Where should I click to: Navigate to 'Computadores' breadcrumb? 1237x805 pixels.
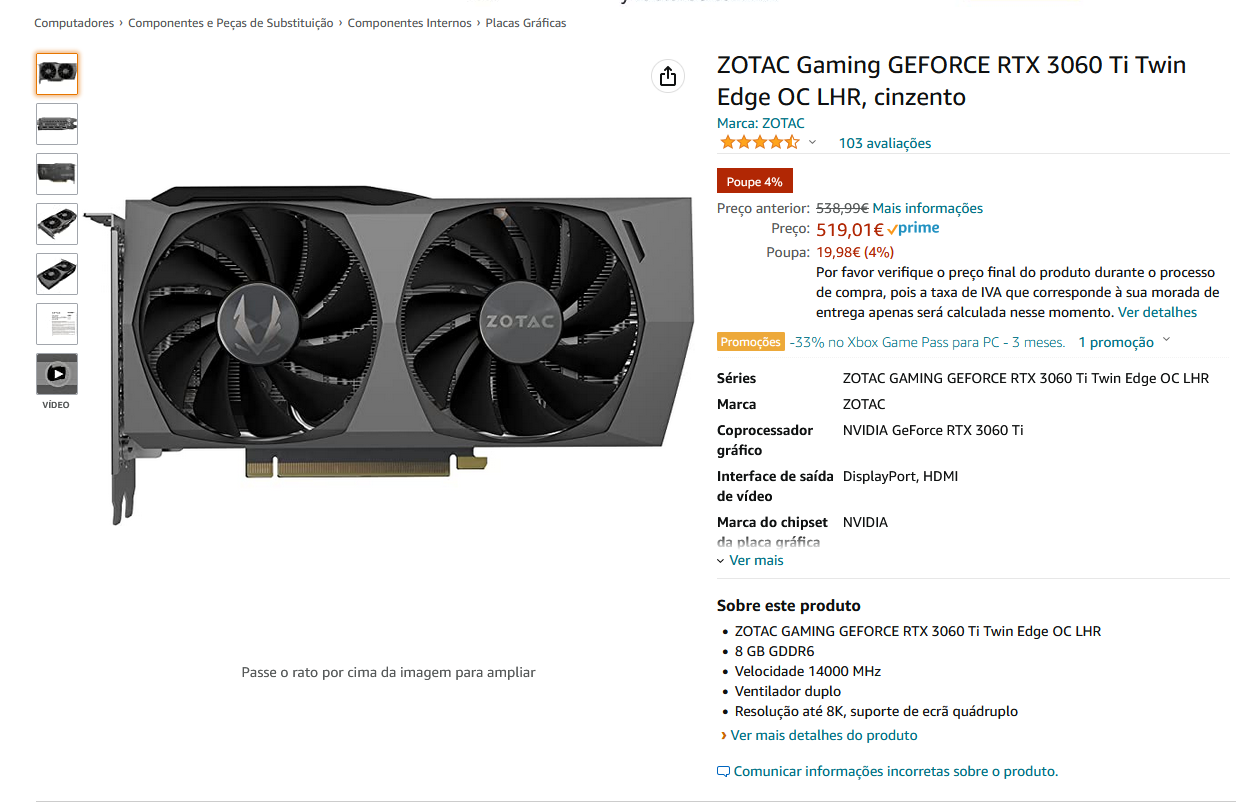tap(74, 22)
